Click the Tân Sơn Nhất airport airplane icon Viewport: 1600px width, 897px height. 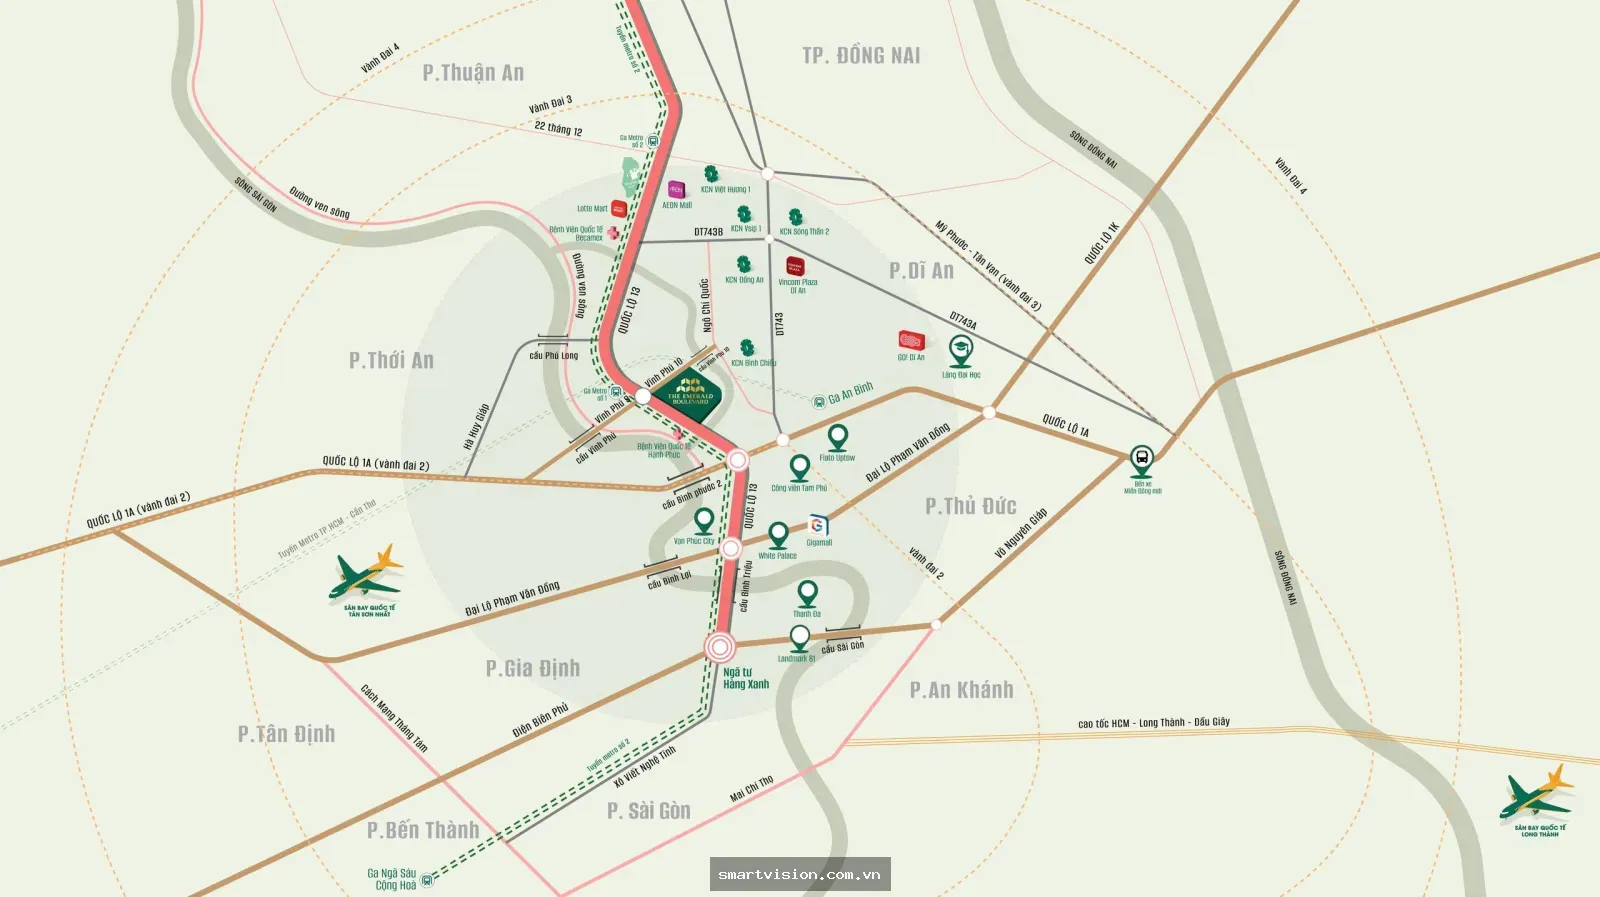[x=365, y=573]
